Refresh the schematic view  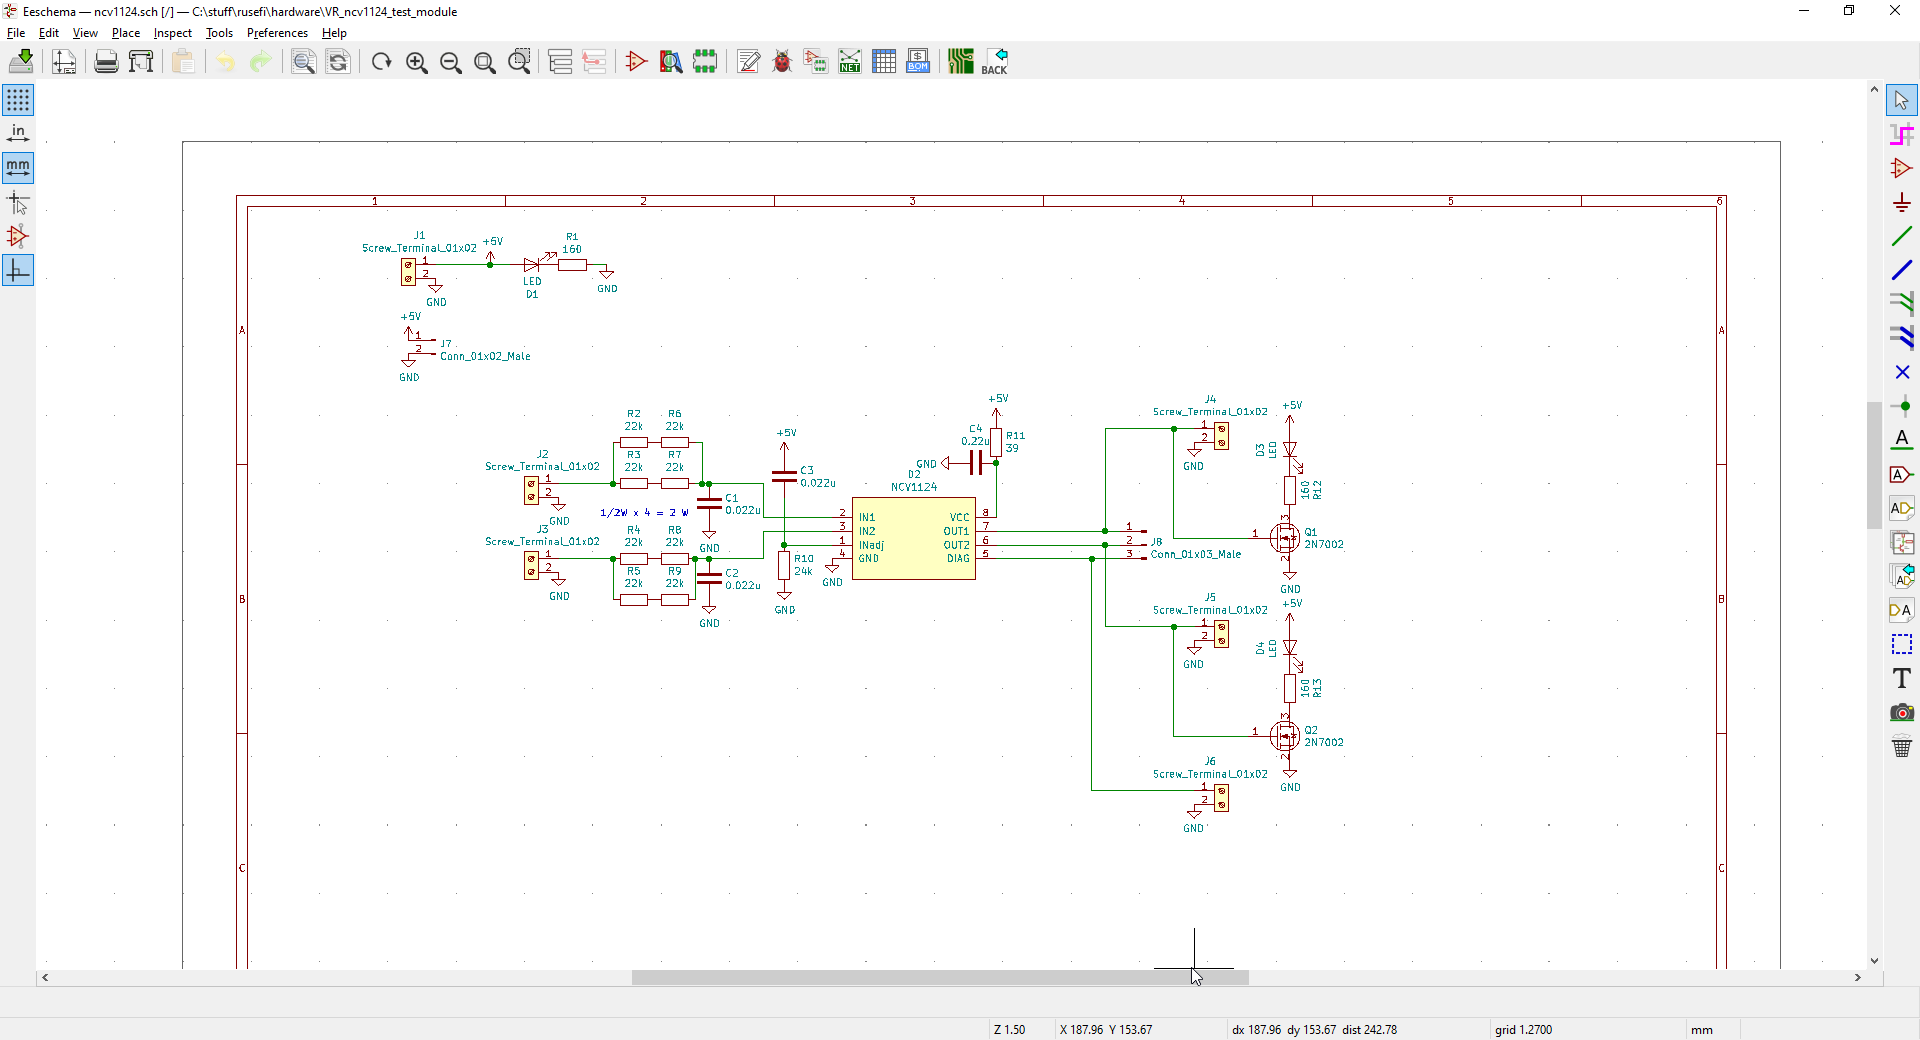click(381, 62)
